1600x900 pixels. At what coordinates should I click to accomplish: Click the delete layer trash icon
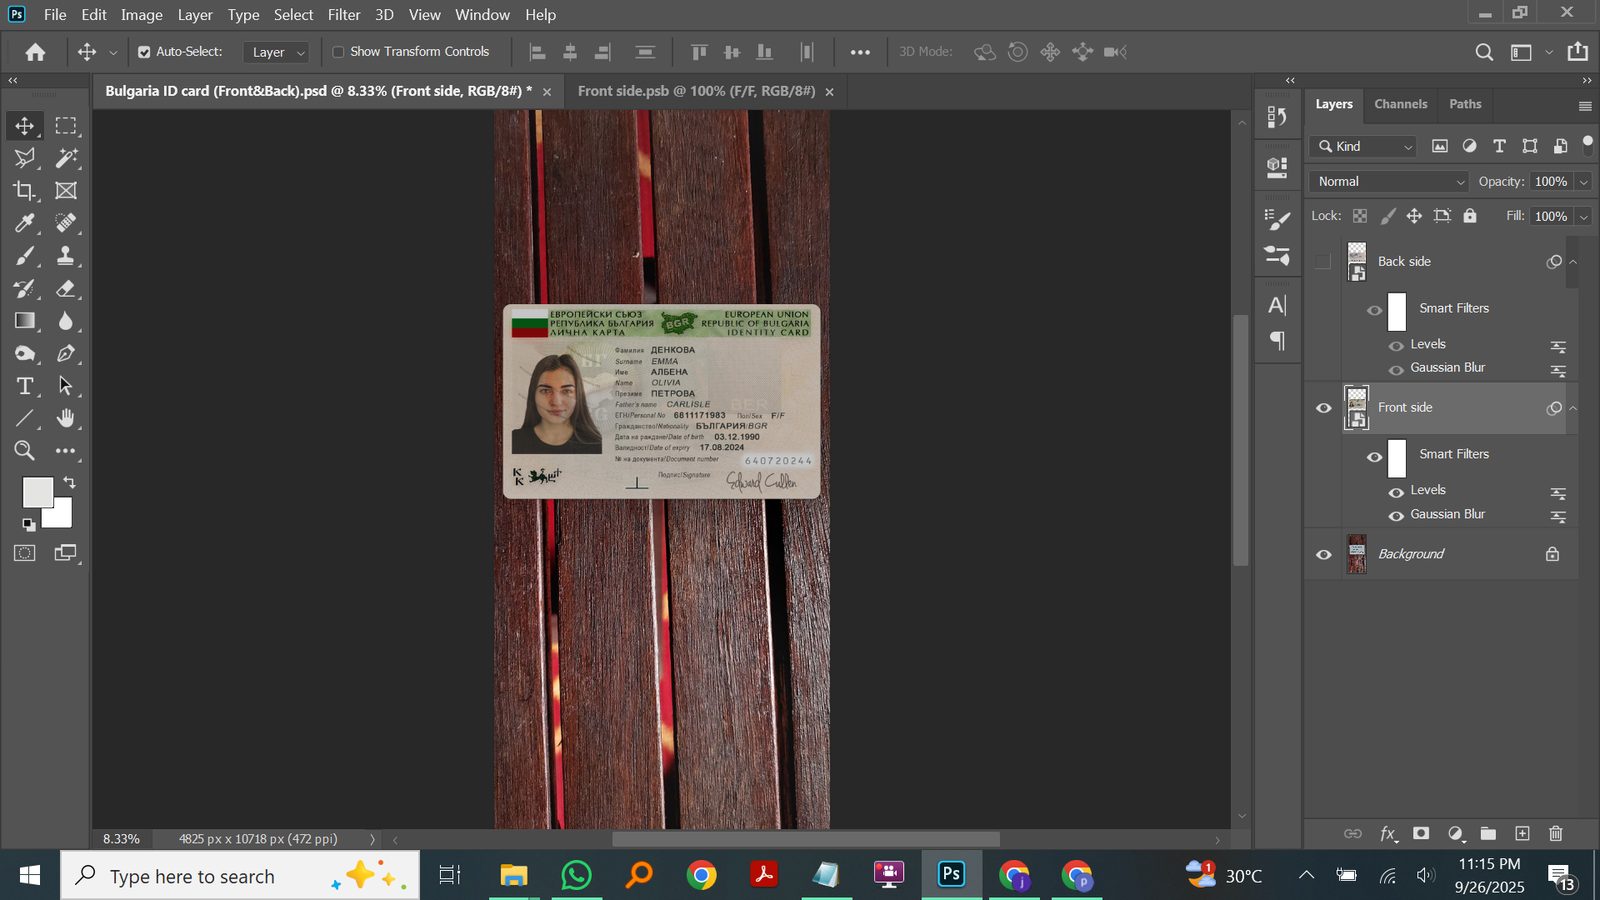[x=1555, y=833]
